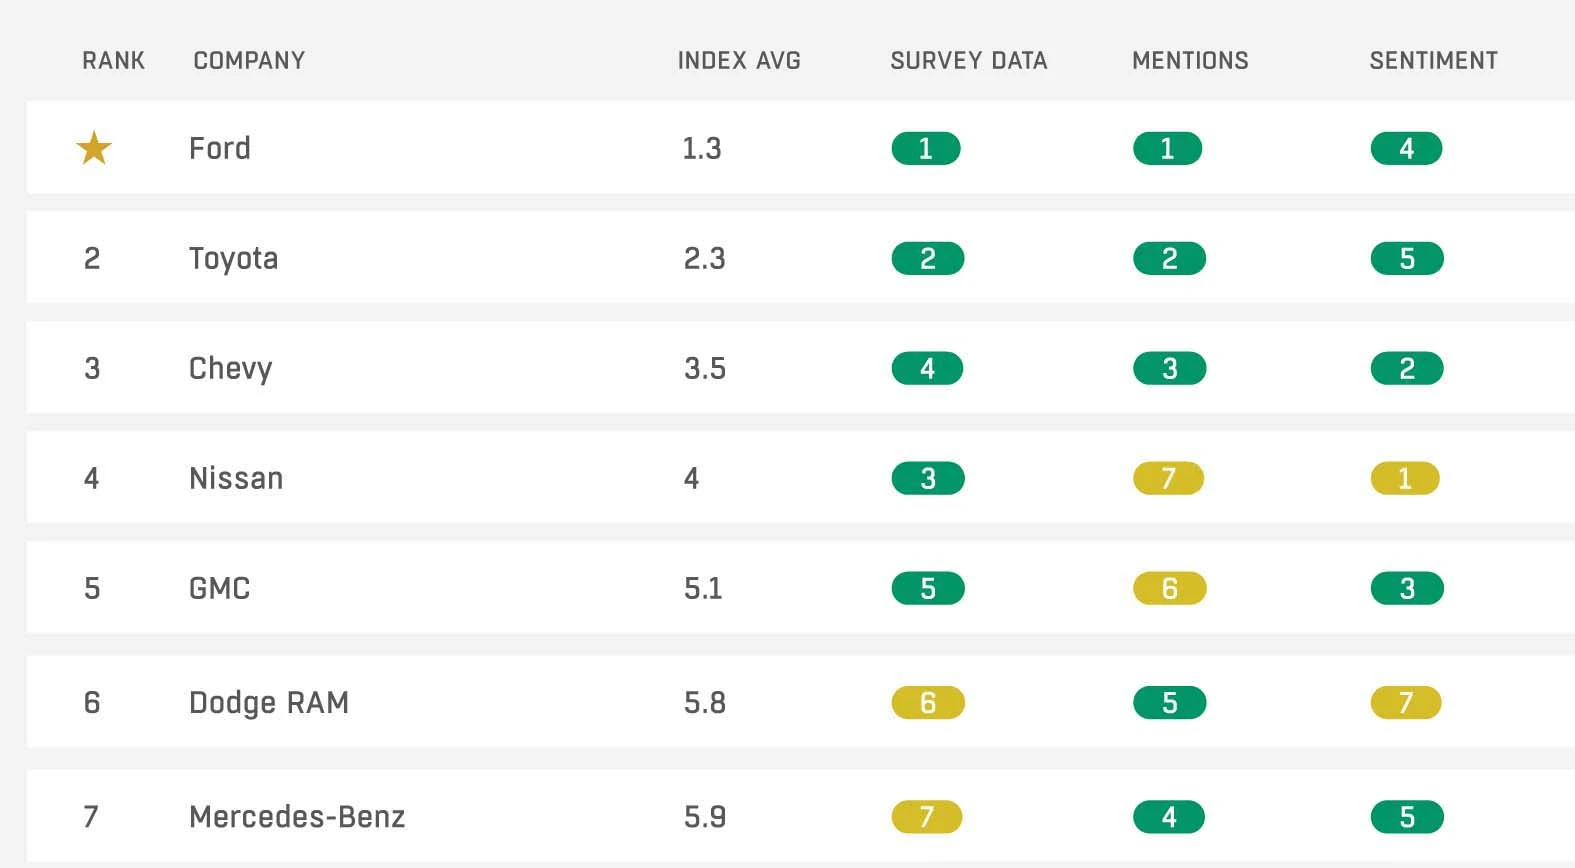
Task: Click Chevy's mentions badge 3
Action: point(1170,368)
